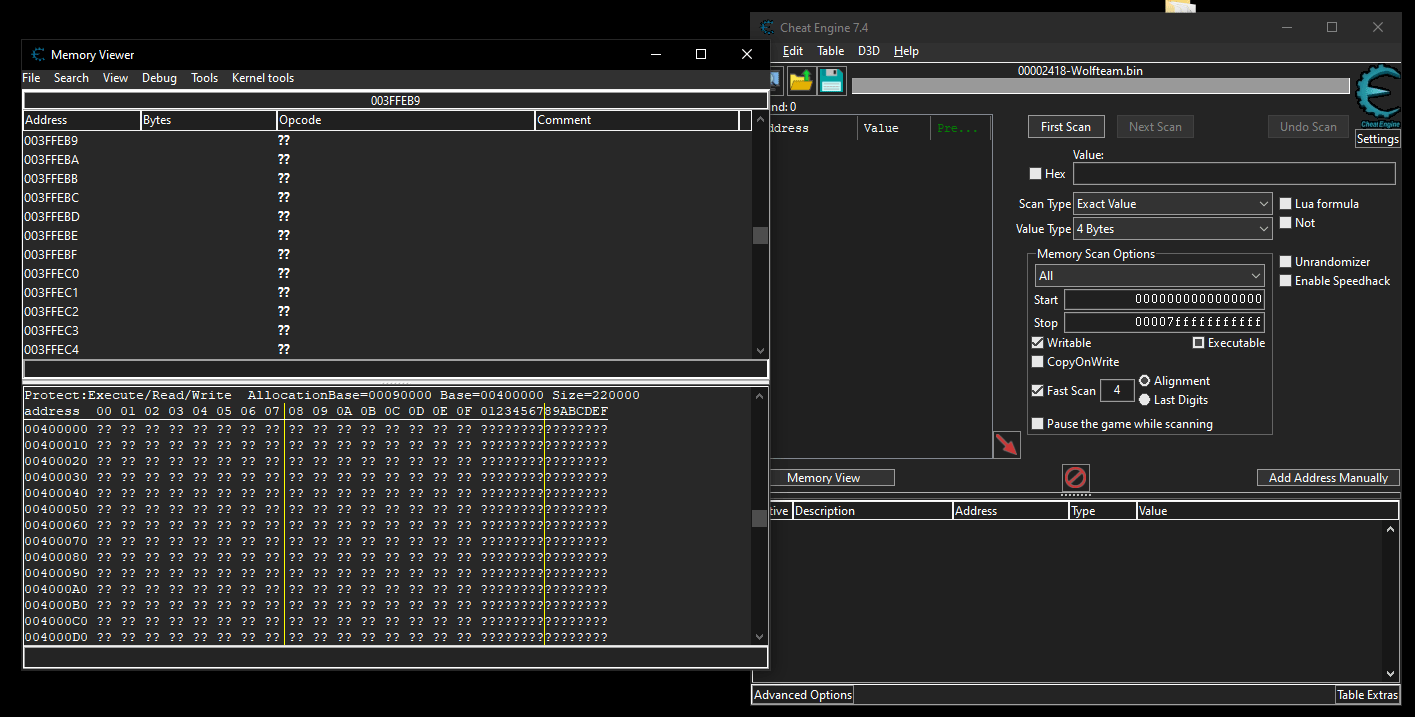Toggle the Executable checkbox
Viewport: 1415px width, 717px height.
(x=1199, y=343)
